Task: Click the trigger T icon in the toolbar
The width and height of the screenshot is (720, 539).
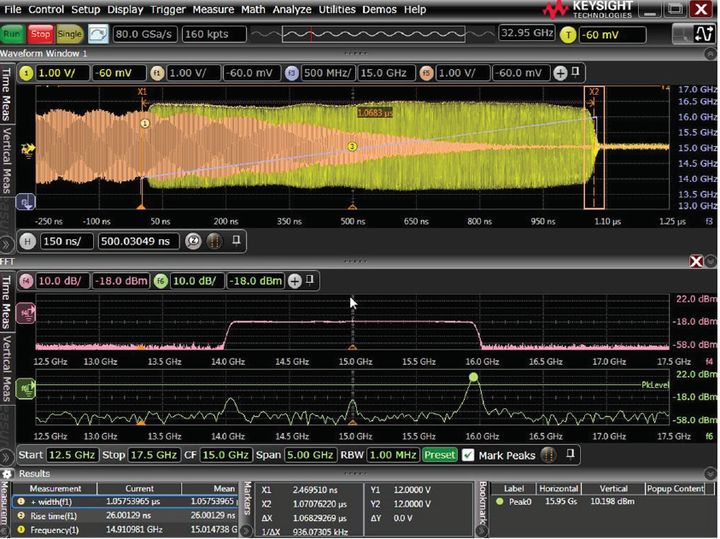Action: [x=570, y=33]
